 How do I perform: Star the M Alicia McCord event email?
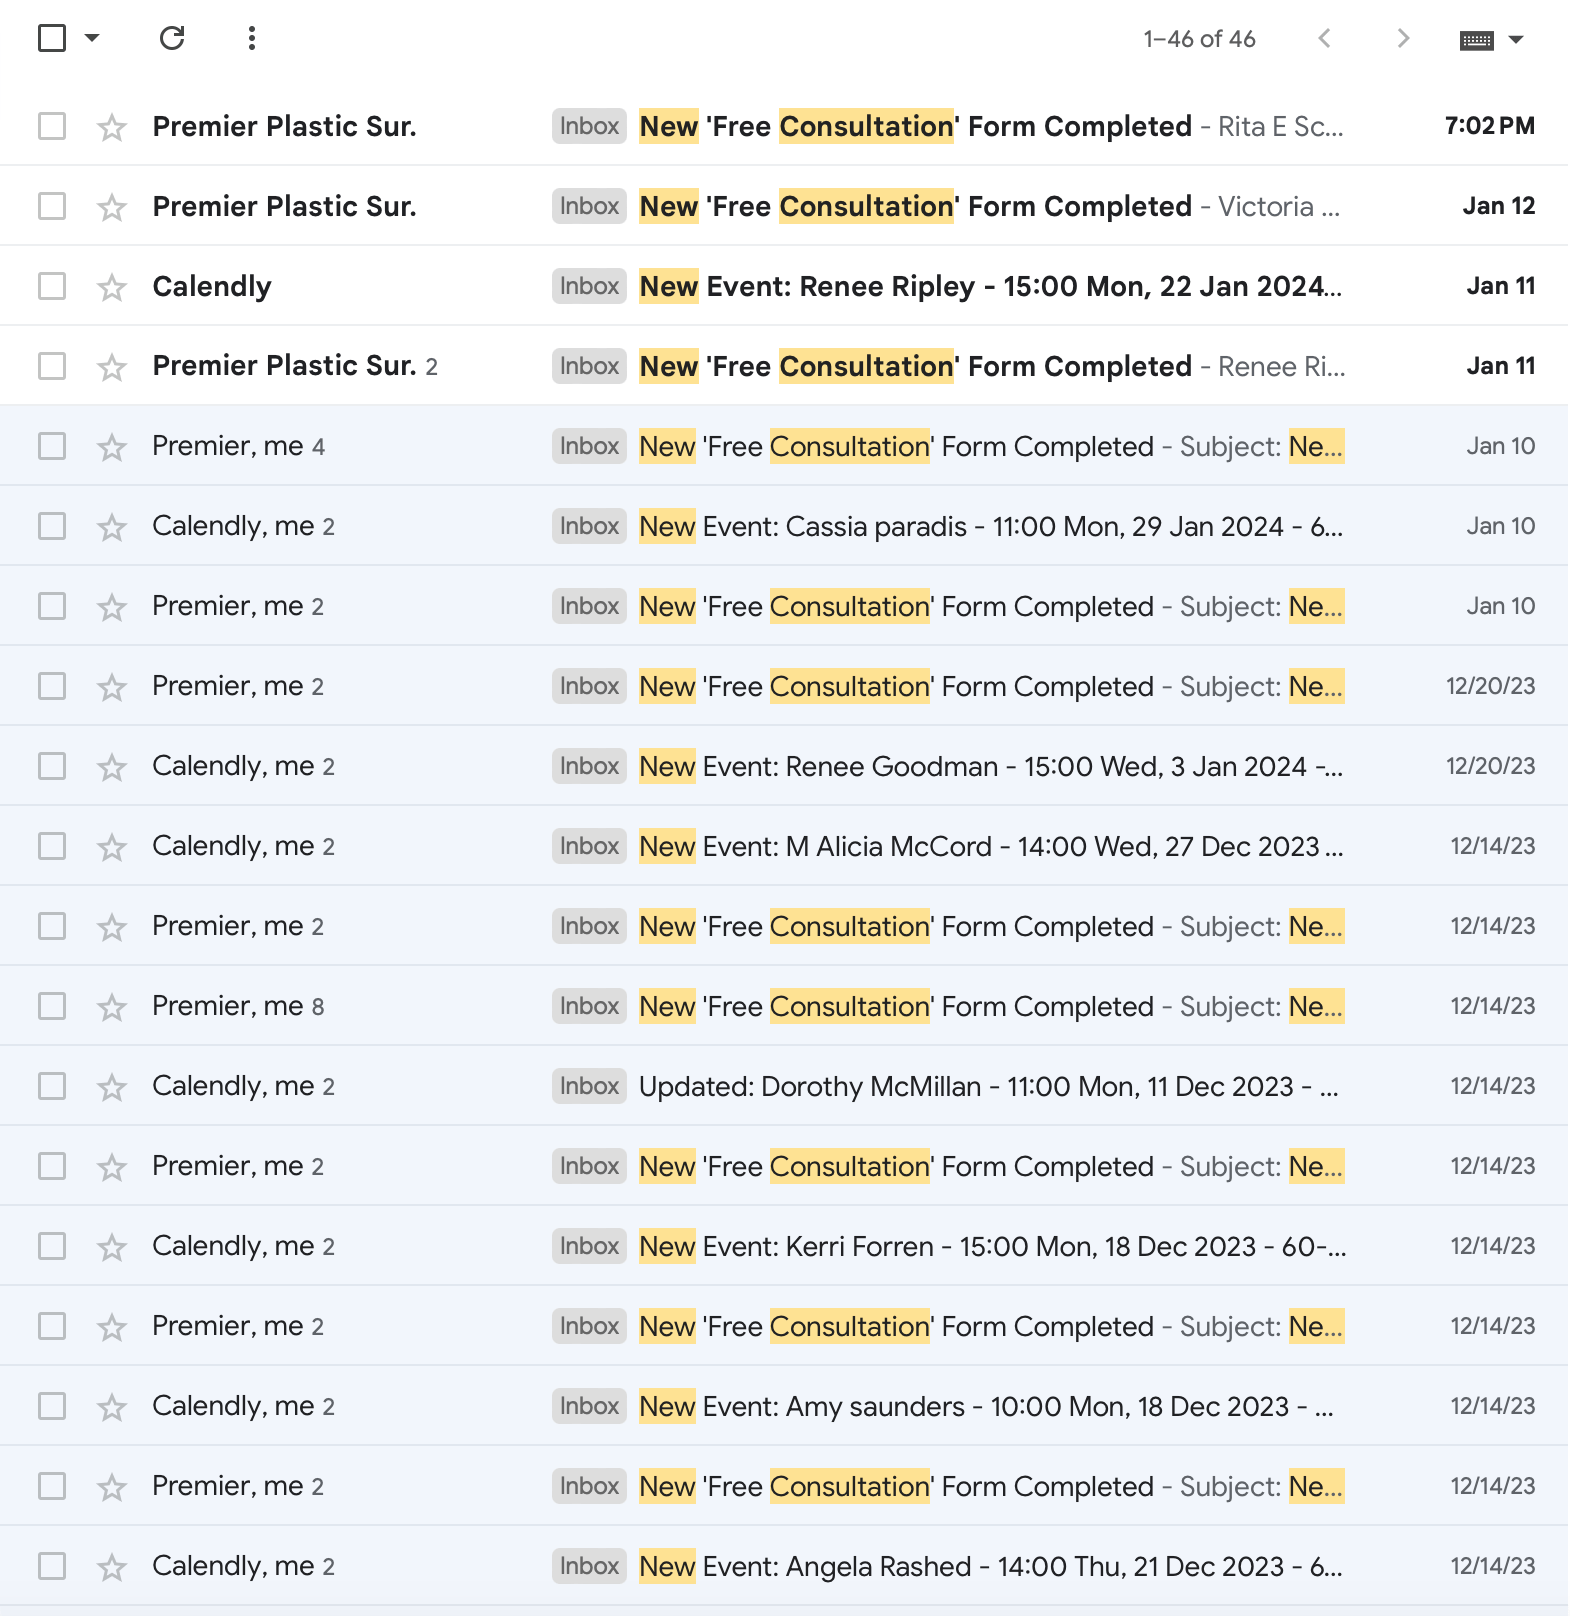click(x=112, y=847)
